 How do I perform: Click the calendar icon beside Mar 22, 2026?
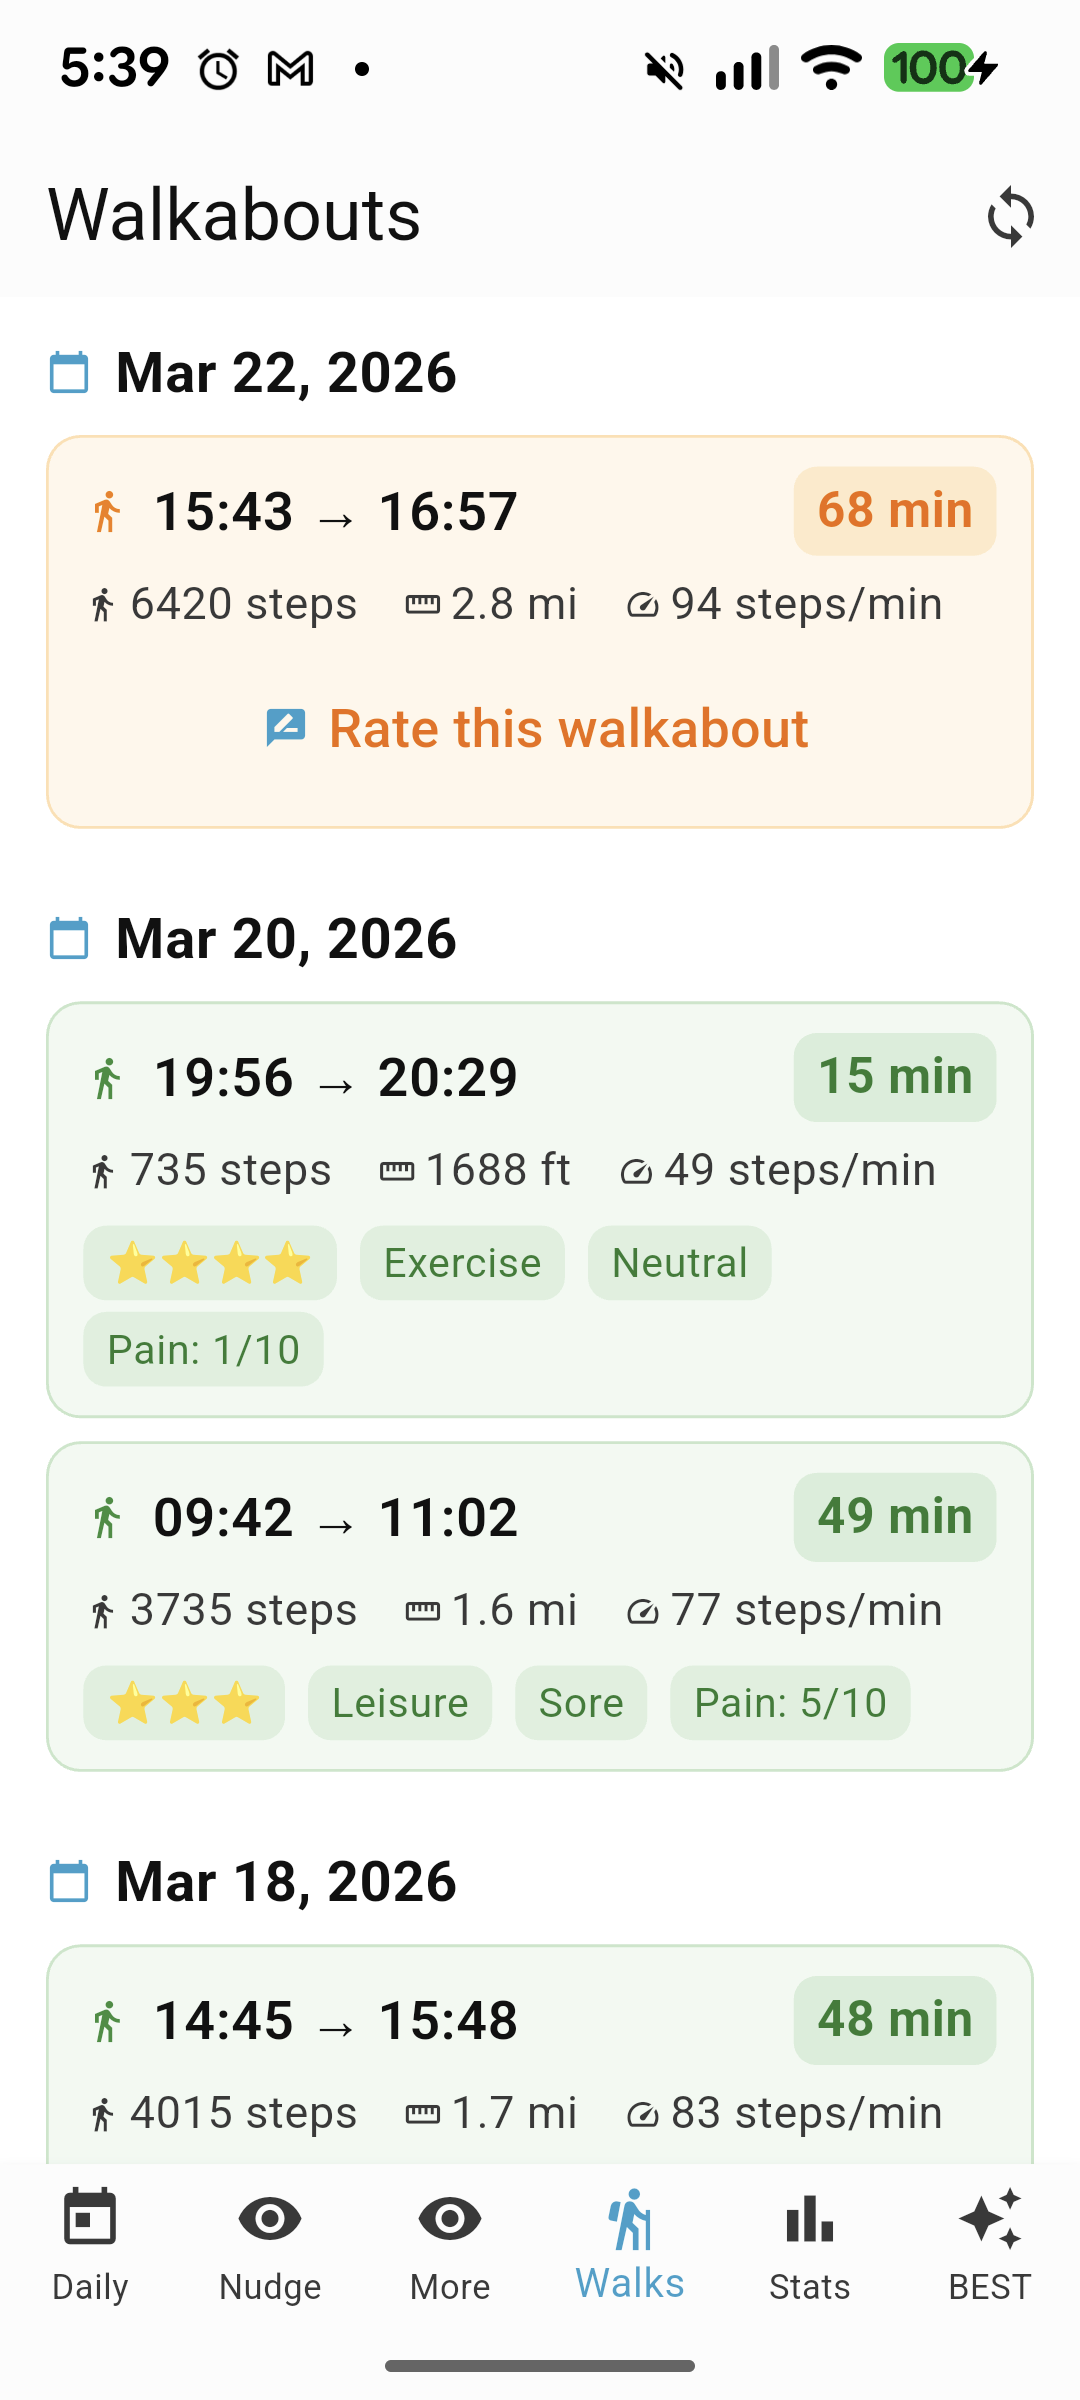70,372
